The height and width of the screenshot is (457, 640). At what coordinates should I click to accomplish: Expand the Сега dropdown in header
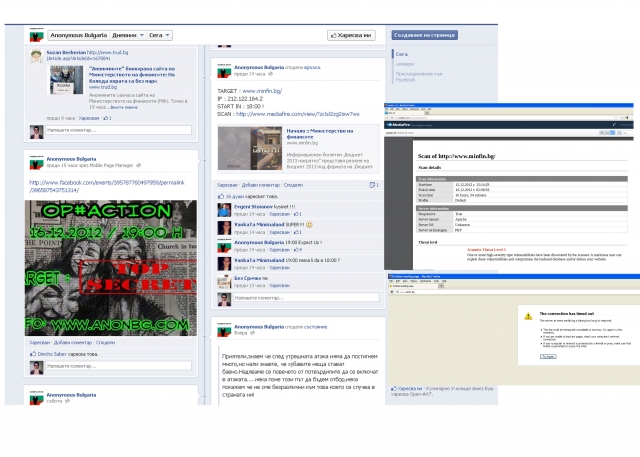pos(159,35)
